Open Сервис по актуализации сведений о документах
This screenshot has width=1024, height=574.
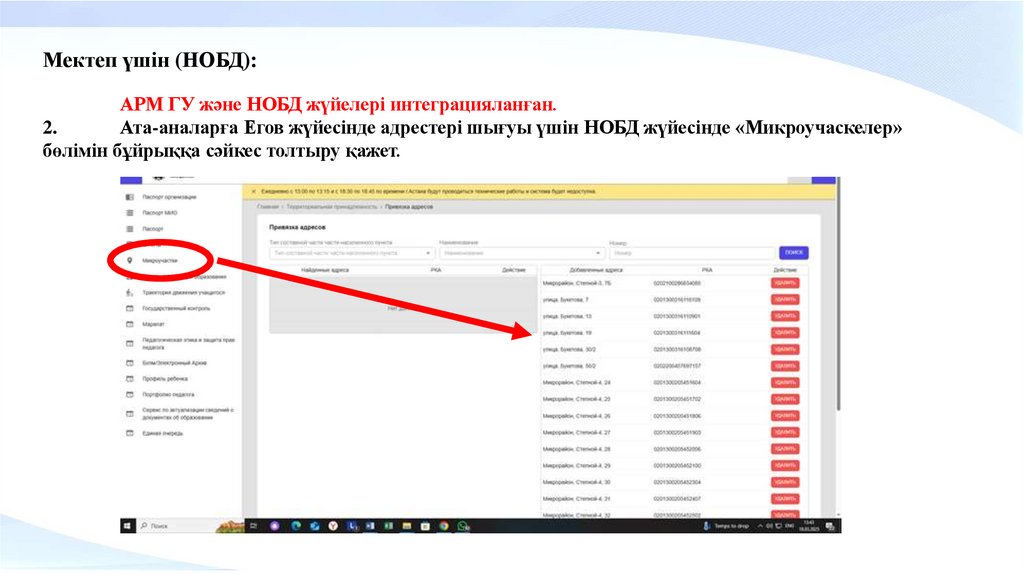coord(188,414)
